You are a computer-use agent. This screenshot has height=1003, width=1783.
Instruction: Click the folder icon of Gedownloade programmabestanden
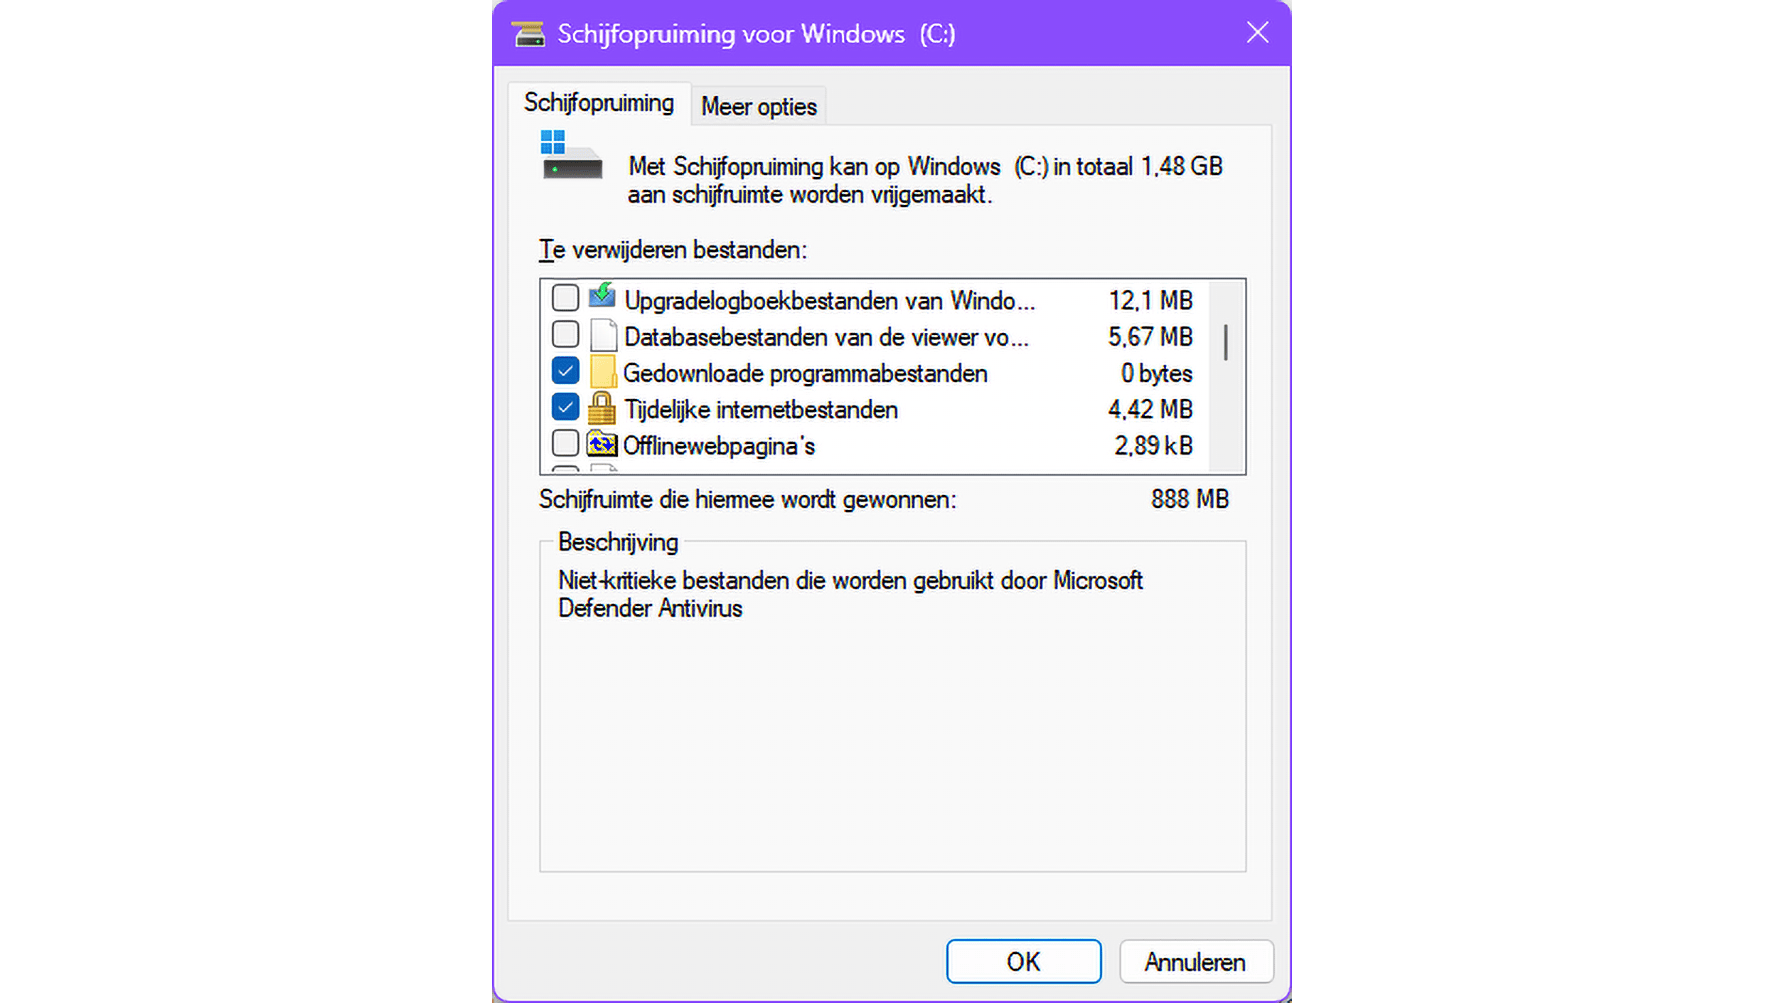tap(602, 372)
